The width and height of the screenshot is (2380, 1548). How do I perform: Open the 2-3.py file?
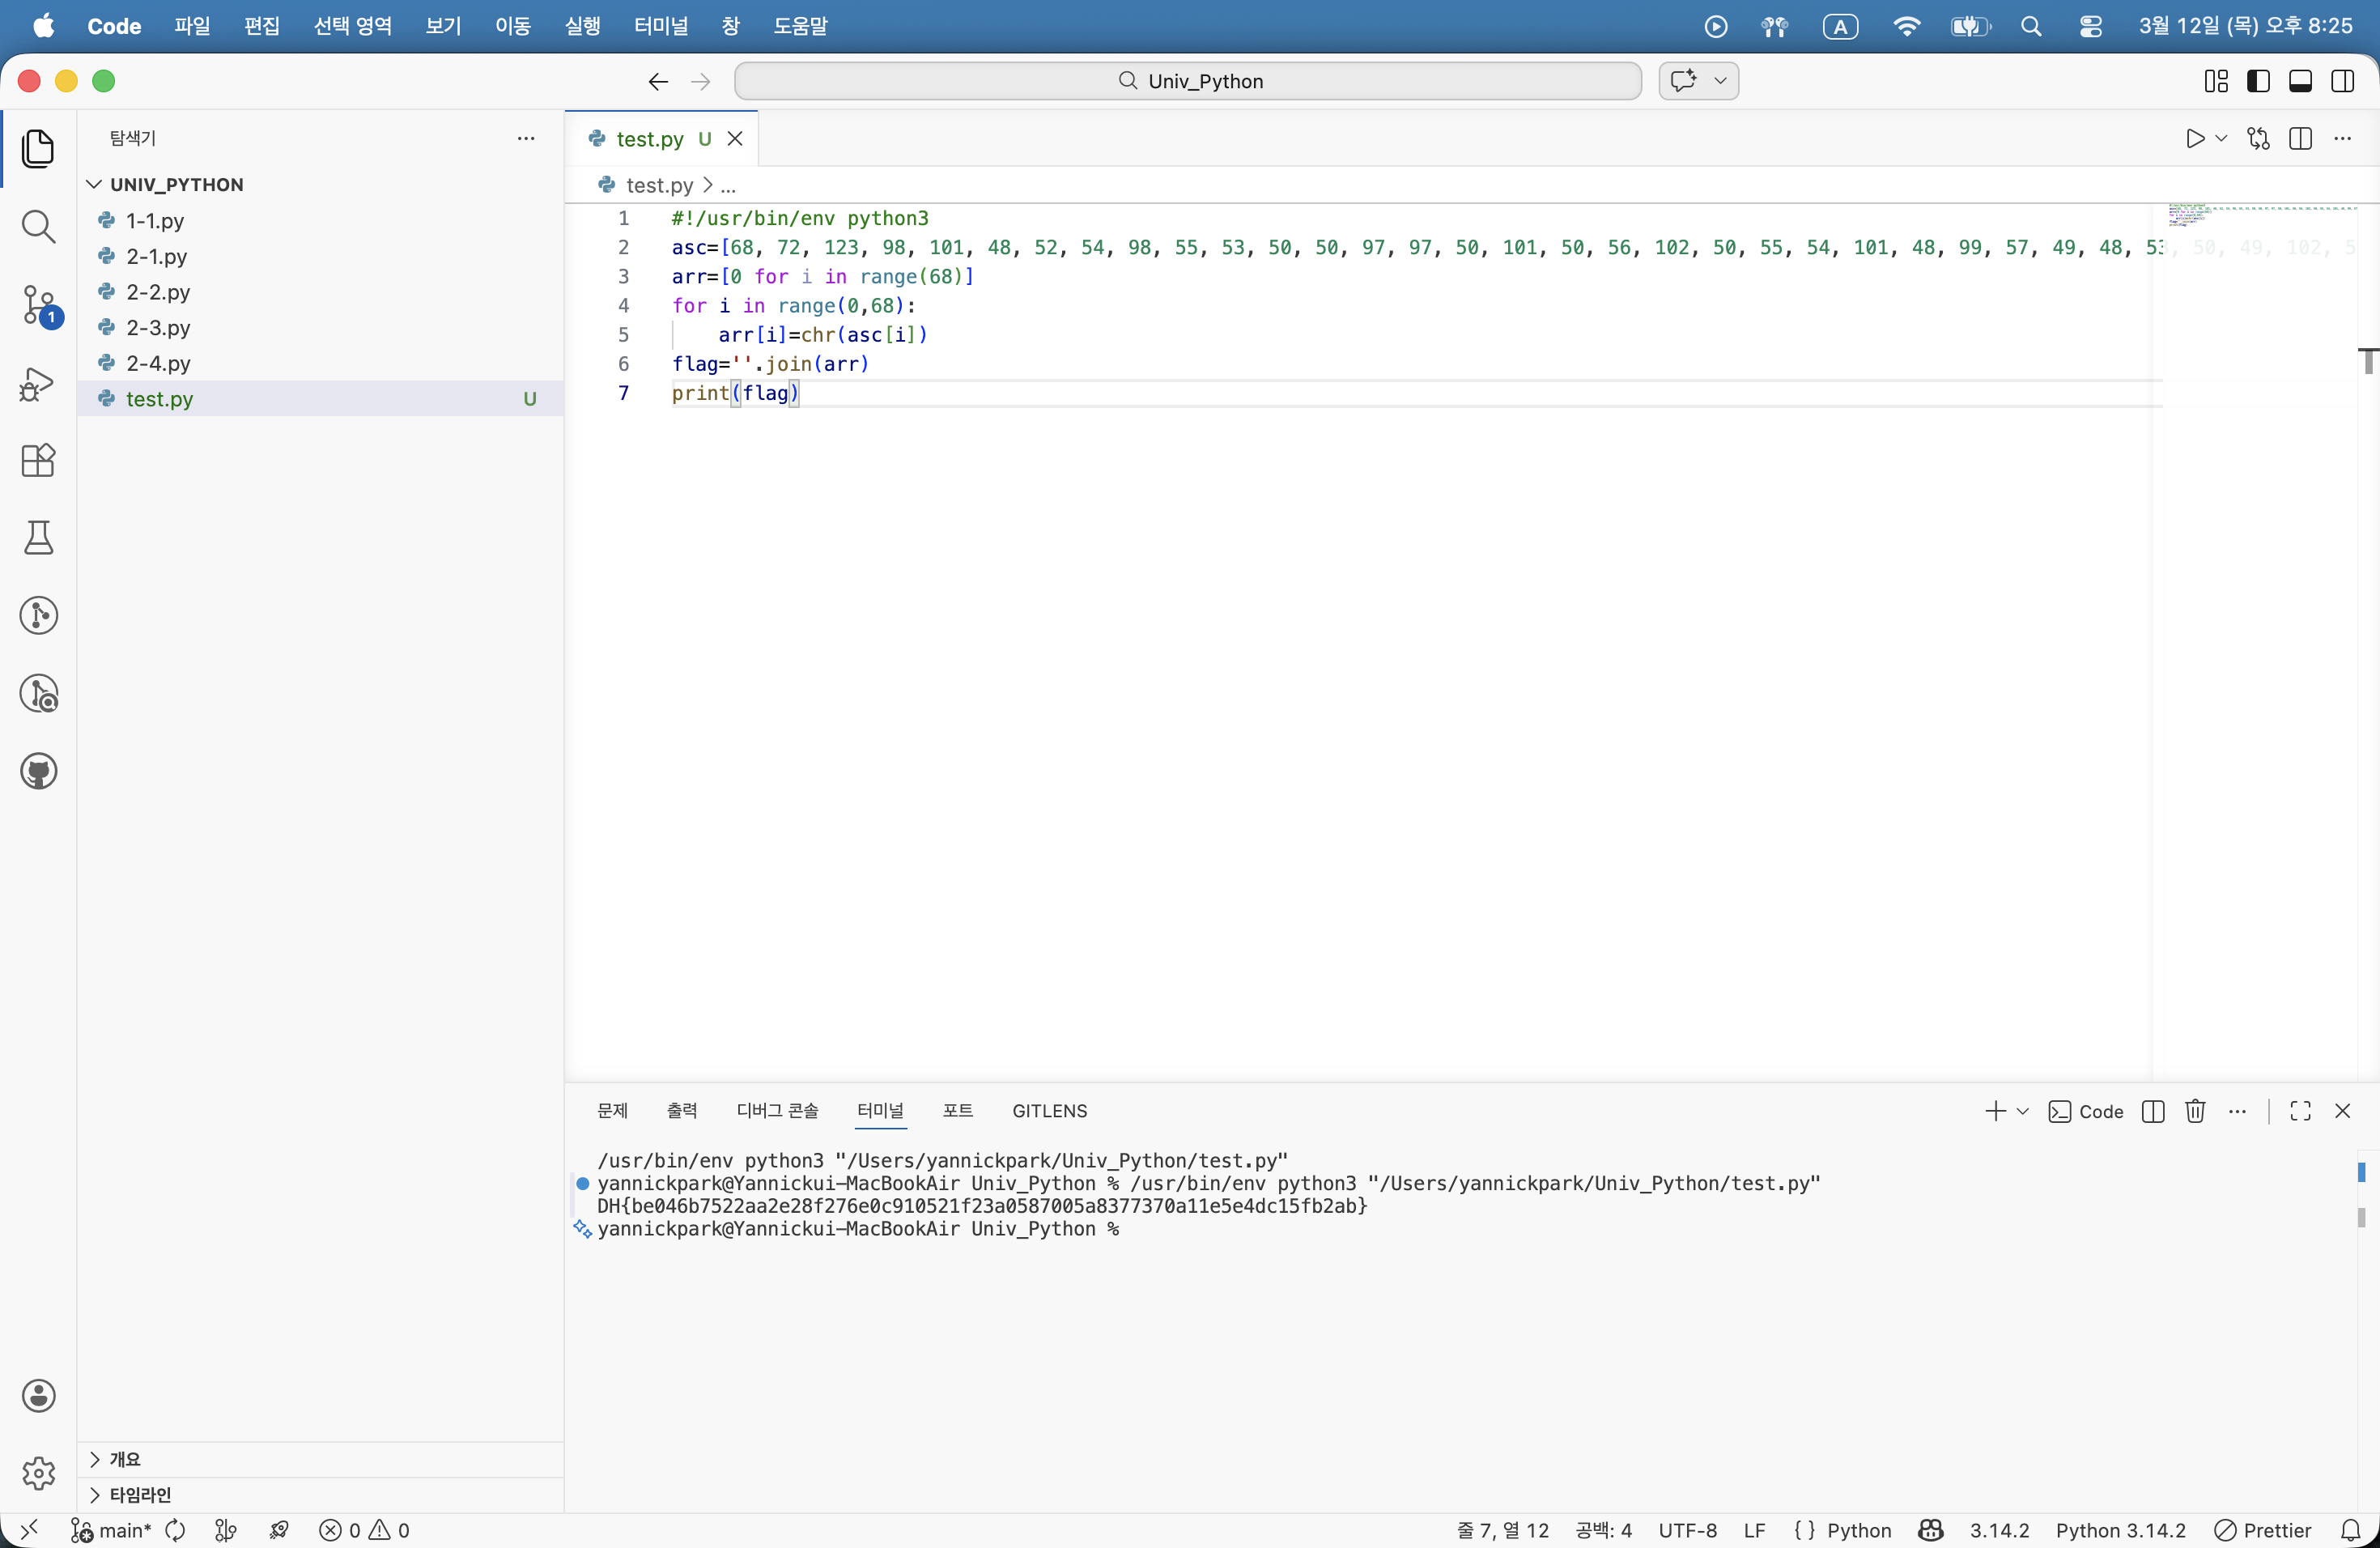point(158,328)
